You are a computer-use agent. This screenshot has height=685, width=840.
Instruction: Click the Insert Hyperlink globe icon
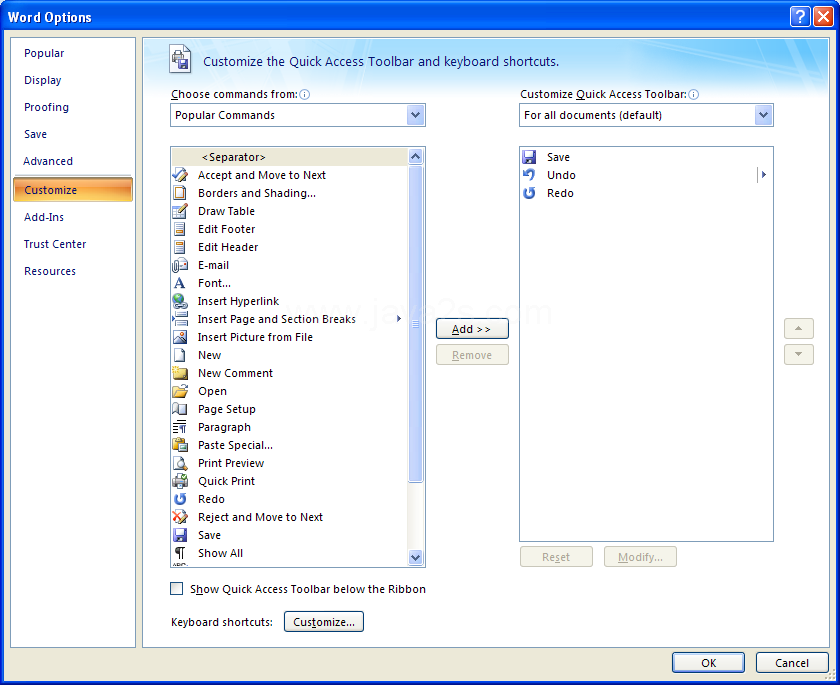(180, 301)
